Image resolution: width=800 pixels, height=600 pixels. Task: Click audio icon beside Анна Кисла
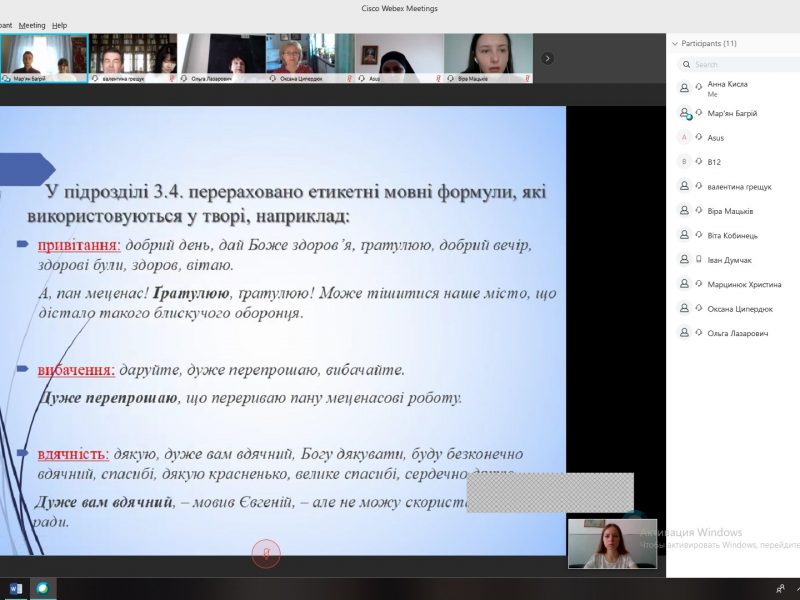pos(684,88)
